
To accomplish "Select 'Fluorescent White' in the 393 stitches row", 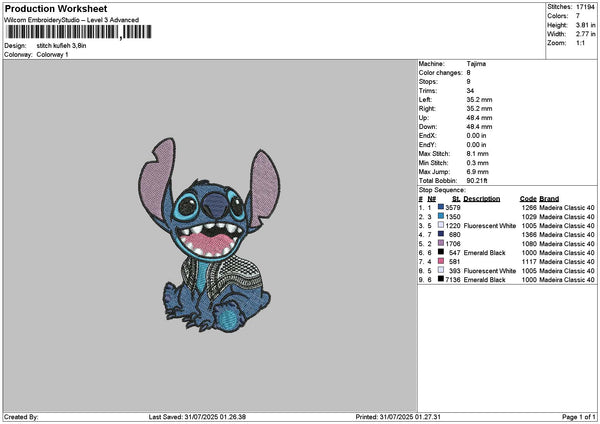I will 489,271.
